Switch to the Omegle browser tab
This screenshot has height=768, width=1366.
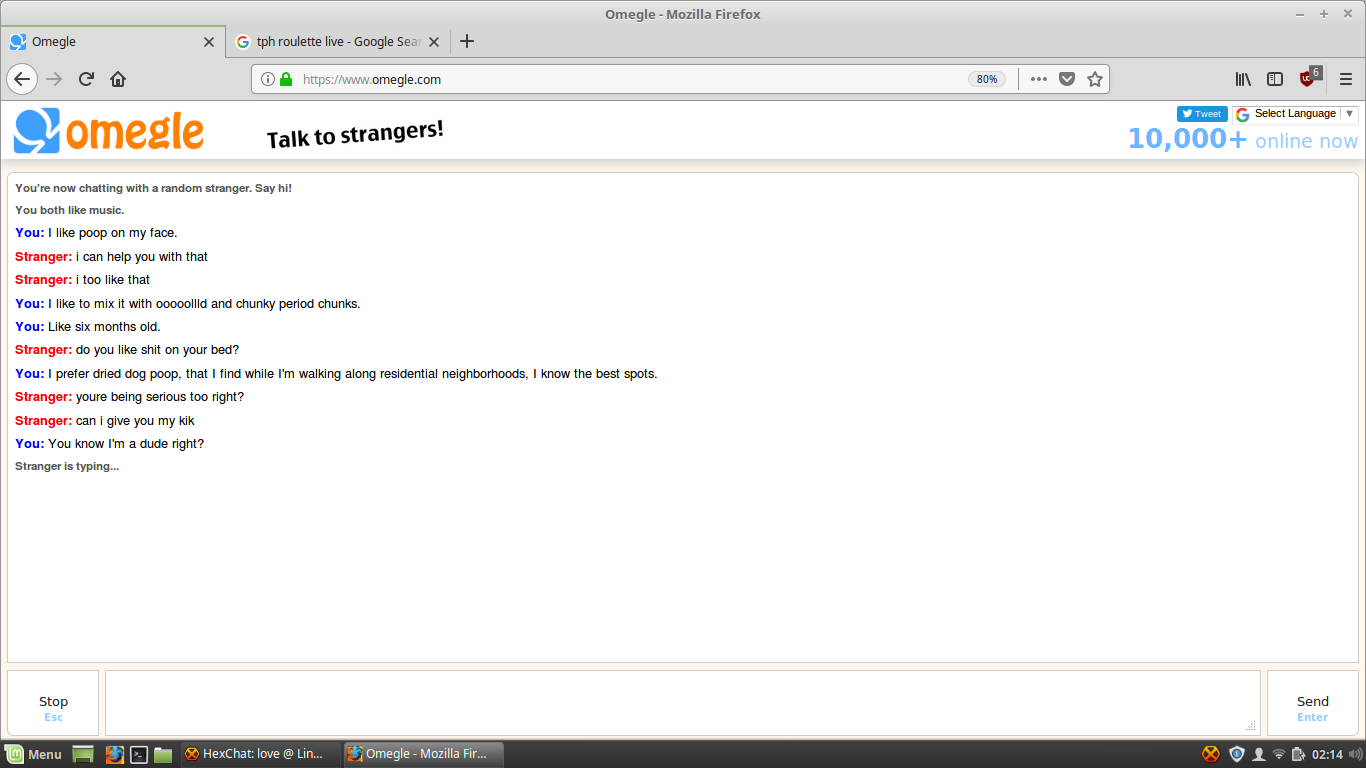[x=112, y=42]
